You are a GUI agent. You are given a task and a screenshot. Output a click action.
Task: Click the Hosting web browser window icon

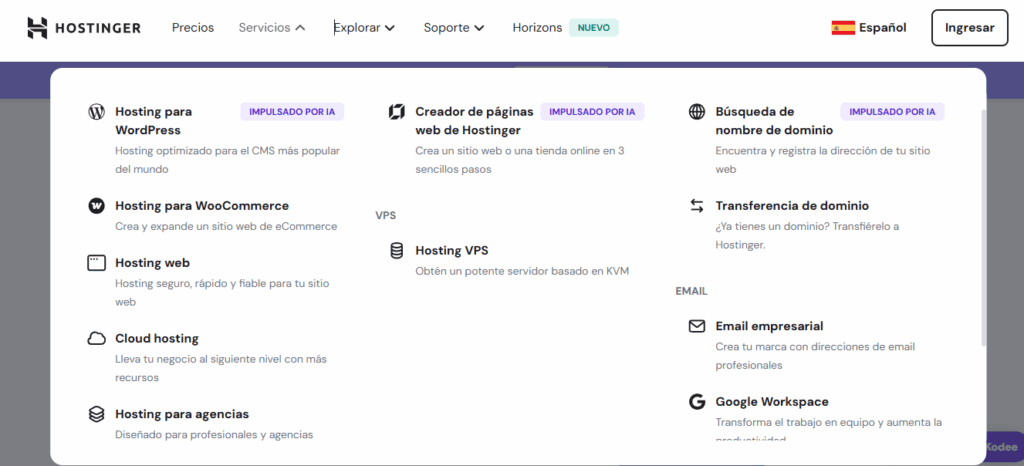coord(97,263)
